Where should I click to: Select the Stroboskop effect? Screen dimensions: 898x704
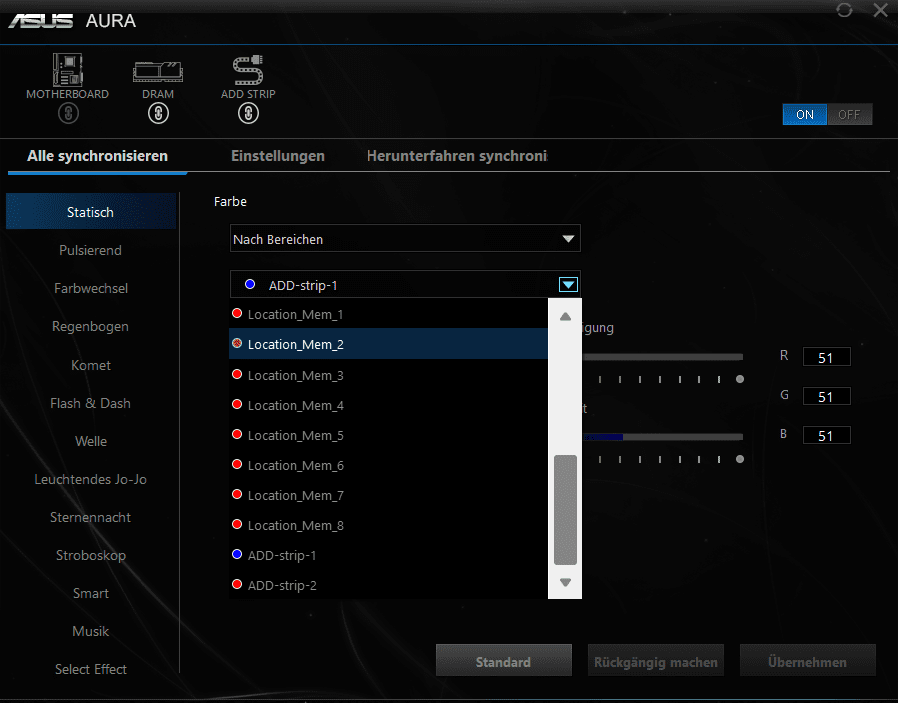(90, 555)
